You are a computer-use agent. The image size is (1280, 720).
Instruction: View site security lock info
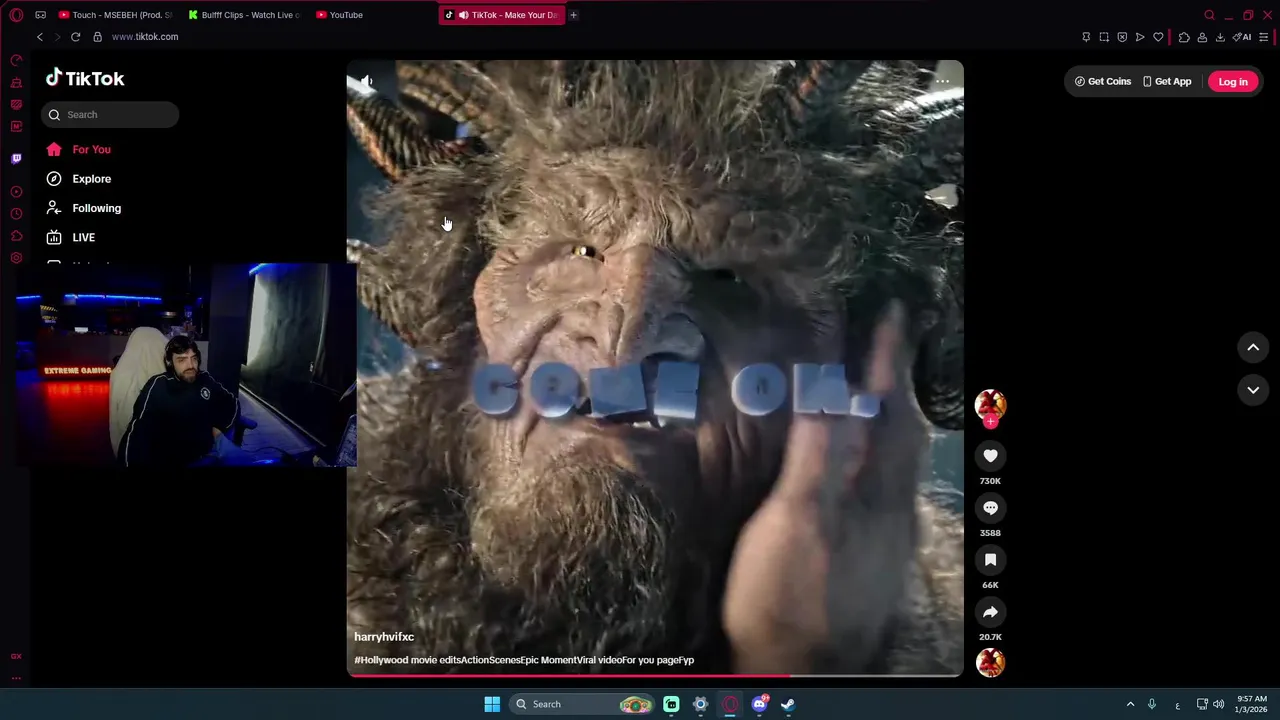point(97,37)
